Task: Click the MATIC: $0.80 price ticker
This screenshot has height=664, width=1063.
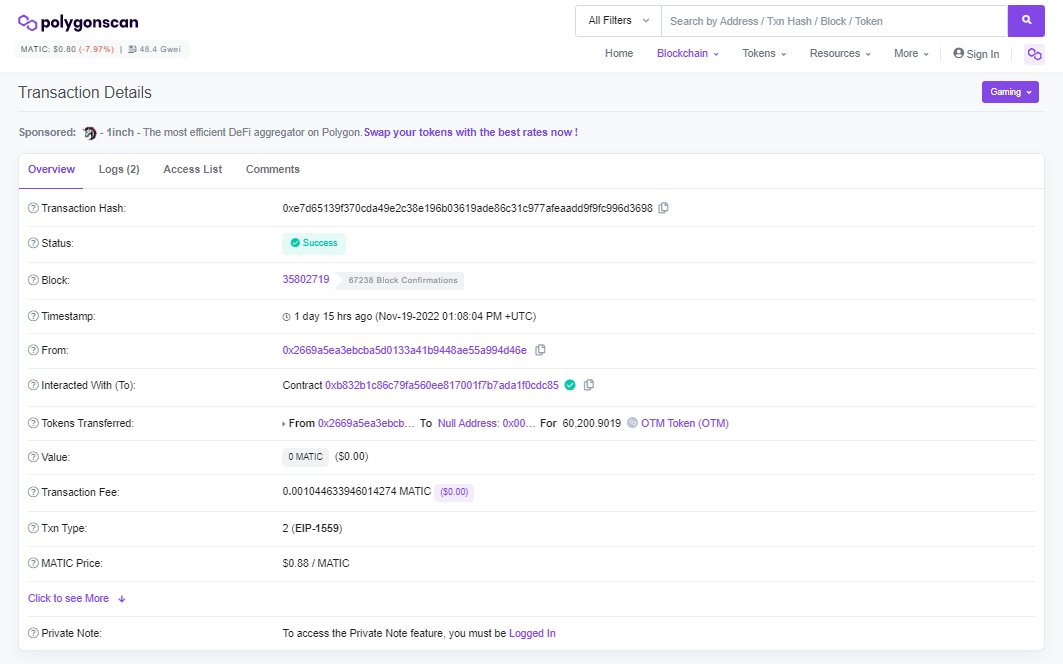Action: pos(67,49)
